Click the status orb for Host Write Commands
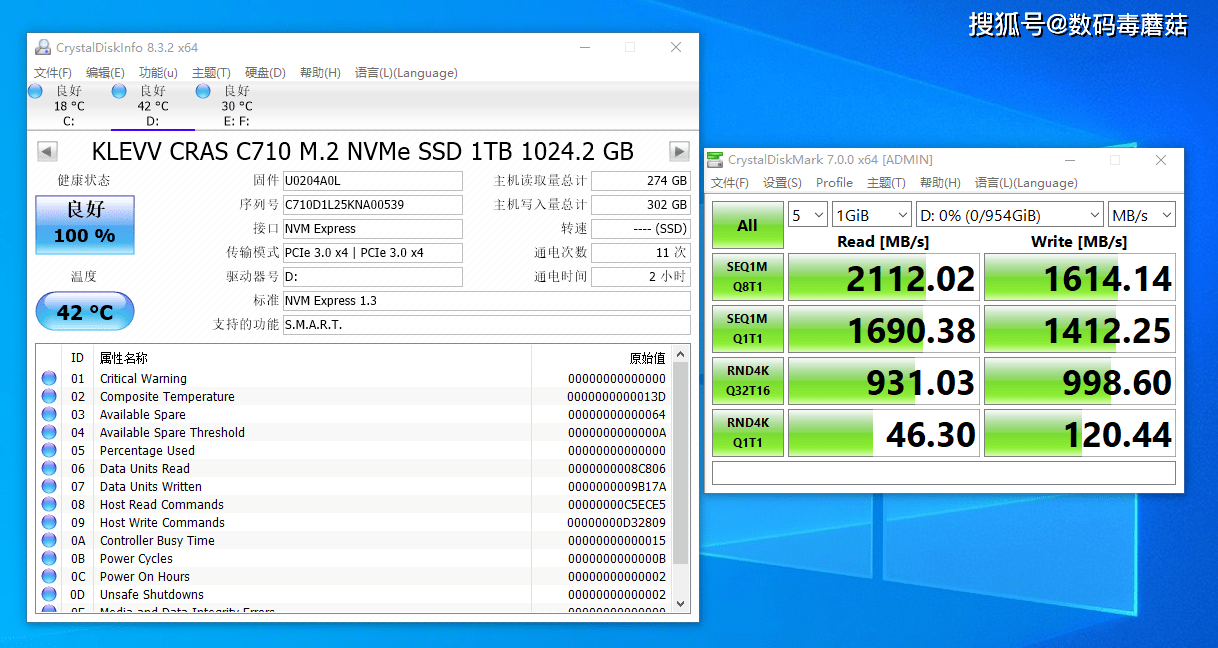The width and height of the screenshot is (1218, 648). pyautogui.click(x=49, y=523)
